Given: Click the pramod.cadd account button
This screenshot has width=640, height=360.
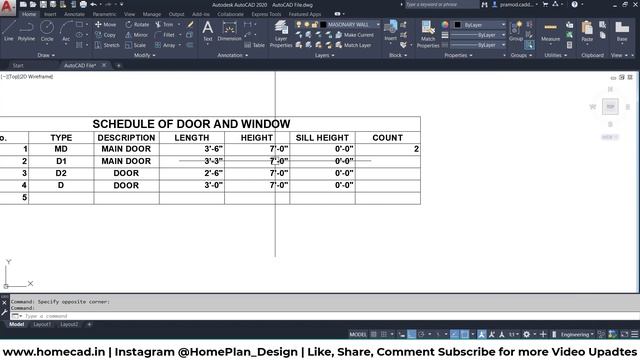Looking at the screenshot, I should coord(516,4).
